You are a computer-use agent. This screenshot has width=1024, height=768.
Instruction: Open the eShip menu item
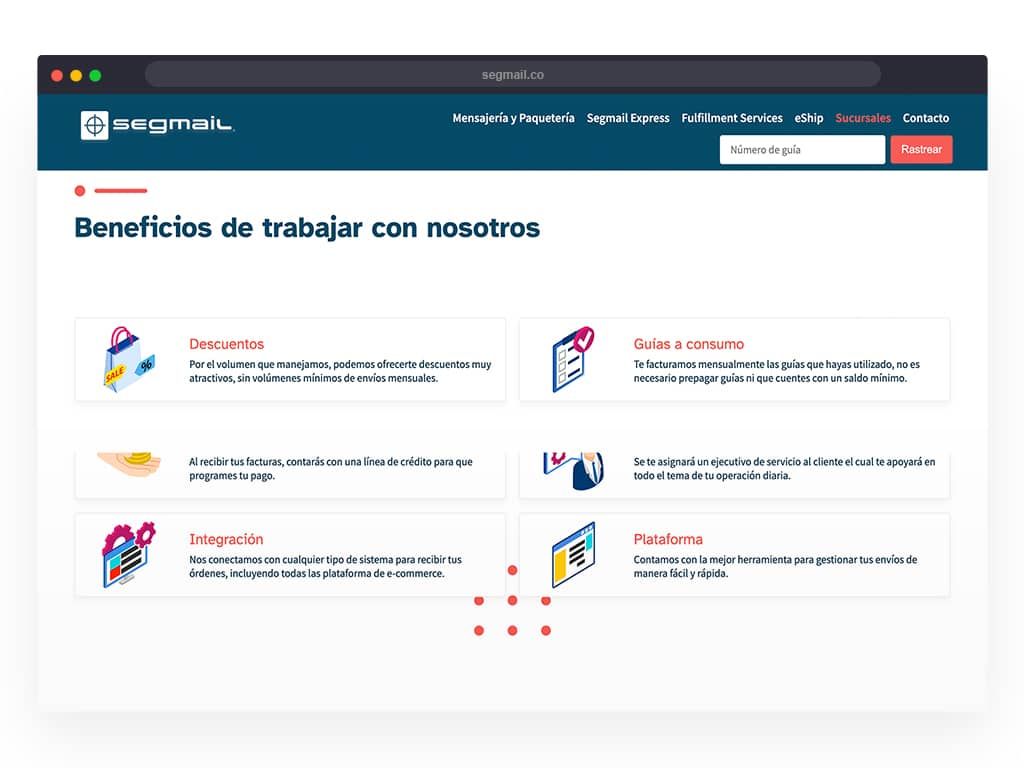click(808, 118)
